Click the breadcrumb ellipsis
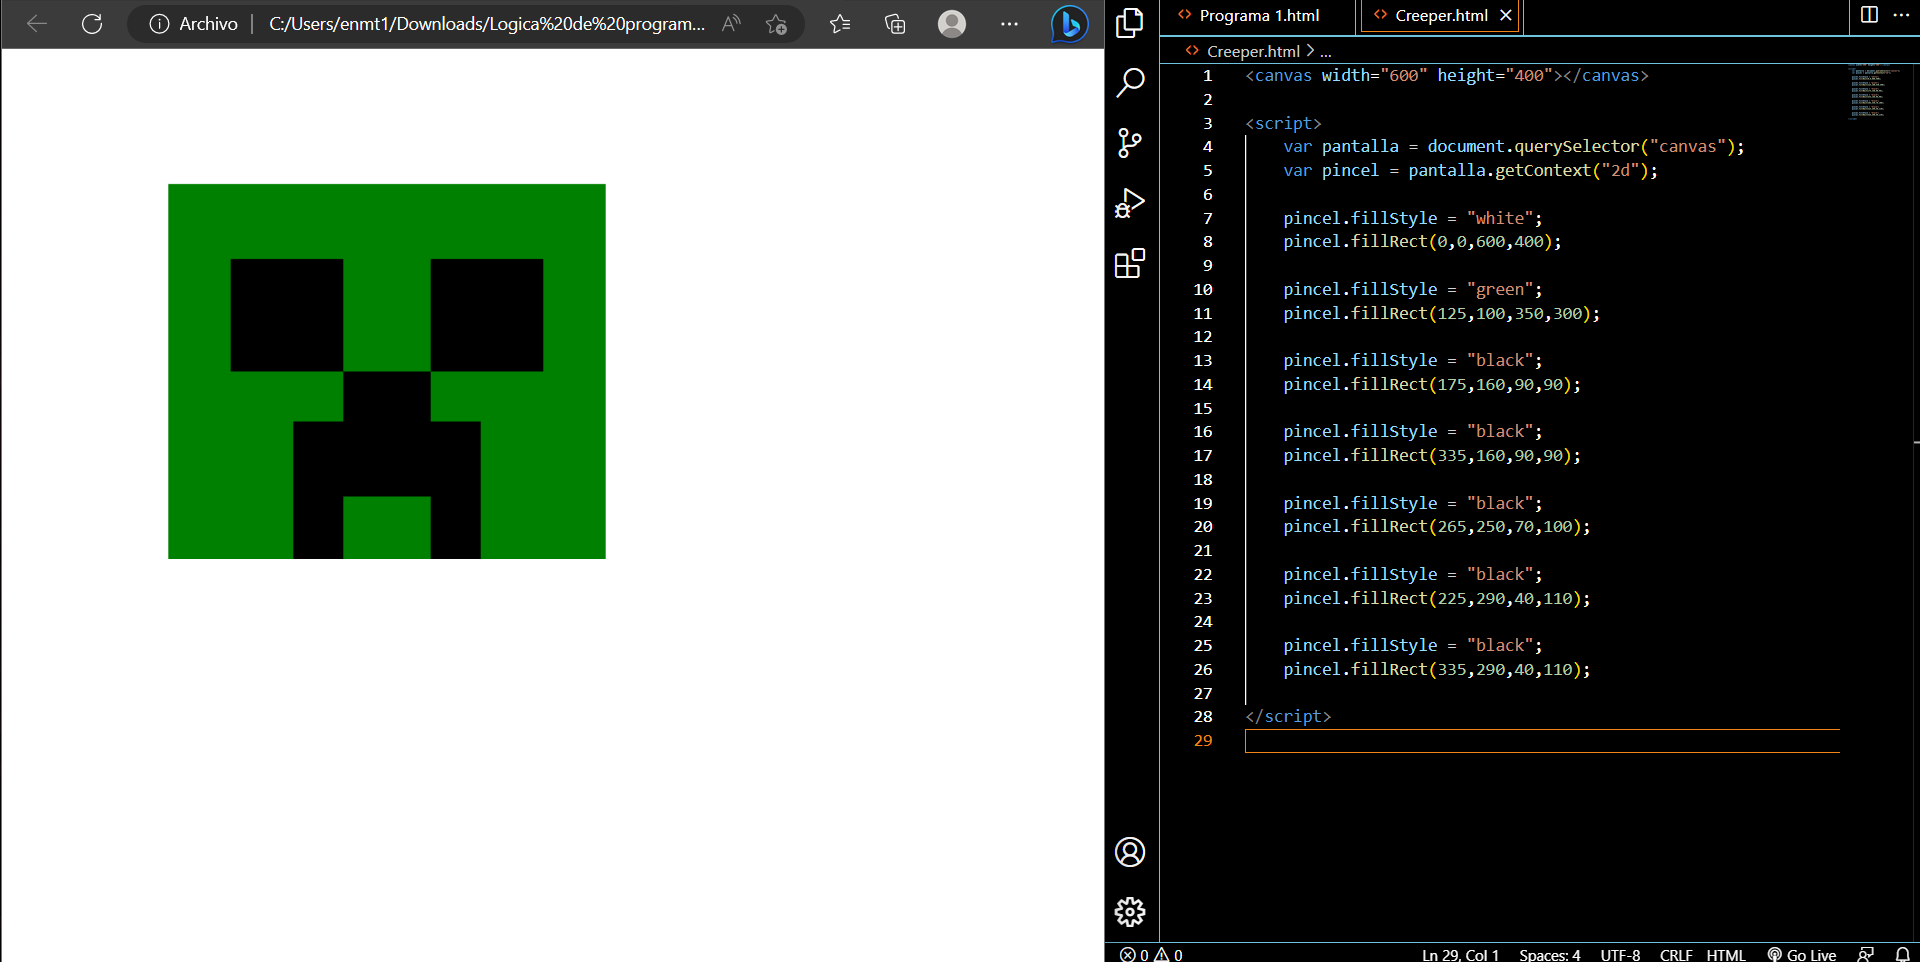This screenshot has height=962, width=1920. click(x=1326, y=51)
